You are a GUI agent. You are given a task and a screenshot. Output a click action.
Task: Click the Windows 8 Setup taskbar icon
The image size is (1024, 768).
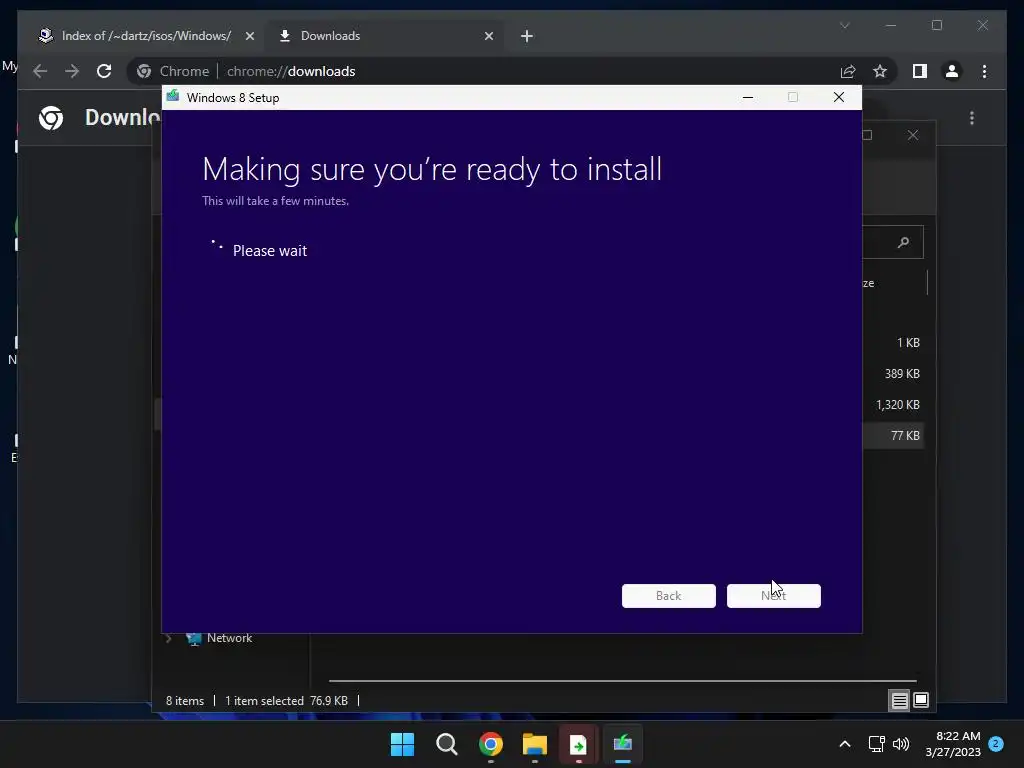(622, 744)
